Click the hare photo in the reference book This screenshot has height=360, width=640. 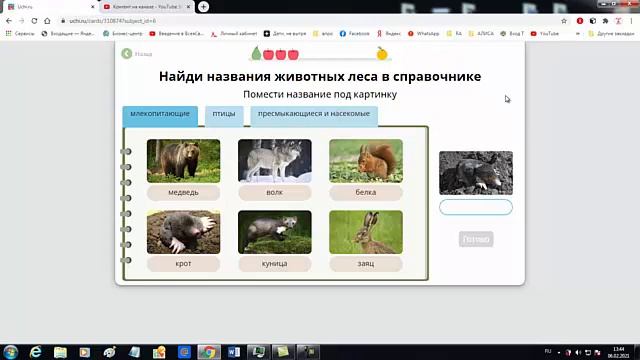tap(366, 232)
